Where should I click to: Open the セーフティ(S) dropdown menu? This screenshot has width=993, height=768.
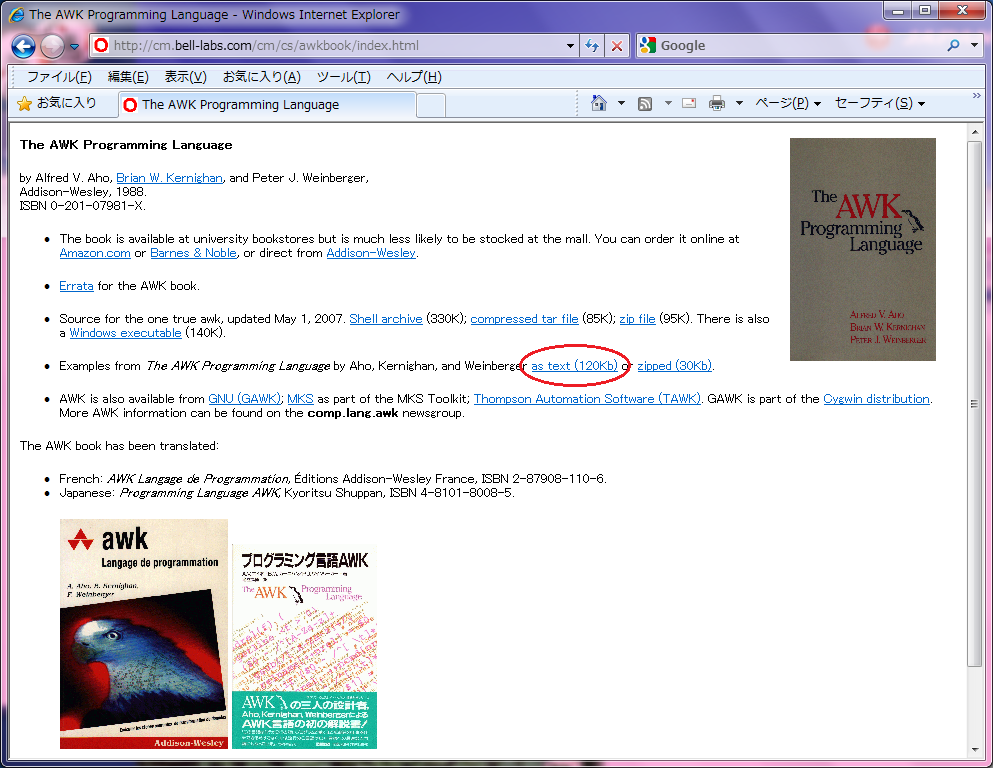[880, 103]
